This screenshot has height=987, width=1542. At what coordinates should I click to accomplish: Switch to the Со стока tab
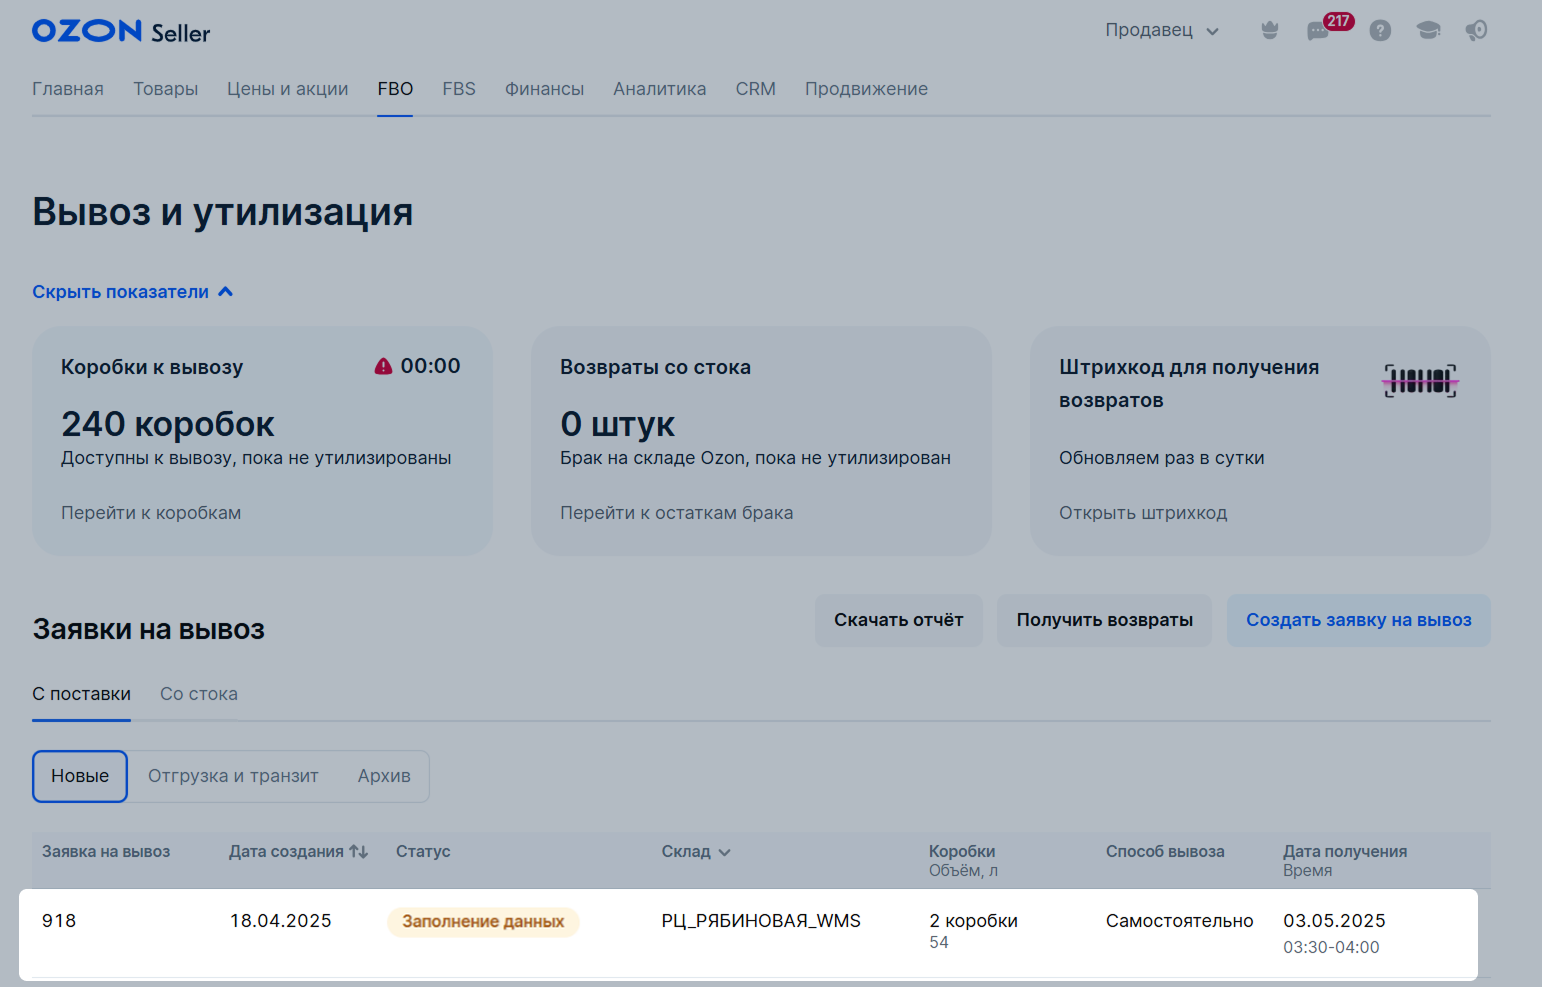click(x=199, y=694)
